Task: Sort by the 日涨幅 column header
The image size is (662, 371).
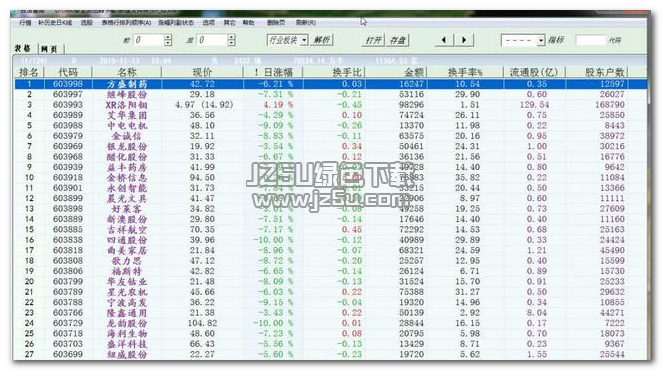Action: [x=273, y=72]
